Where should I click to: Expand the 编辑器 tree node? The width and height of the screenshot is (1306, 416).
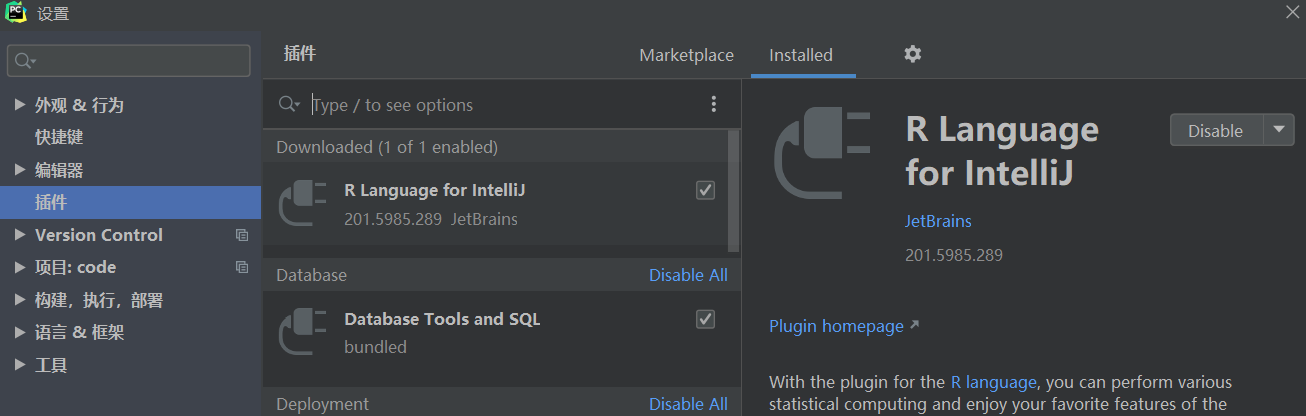point(20,170)
